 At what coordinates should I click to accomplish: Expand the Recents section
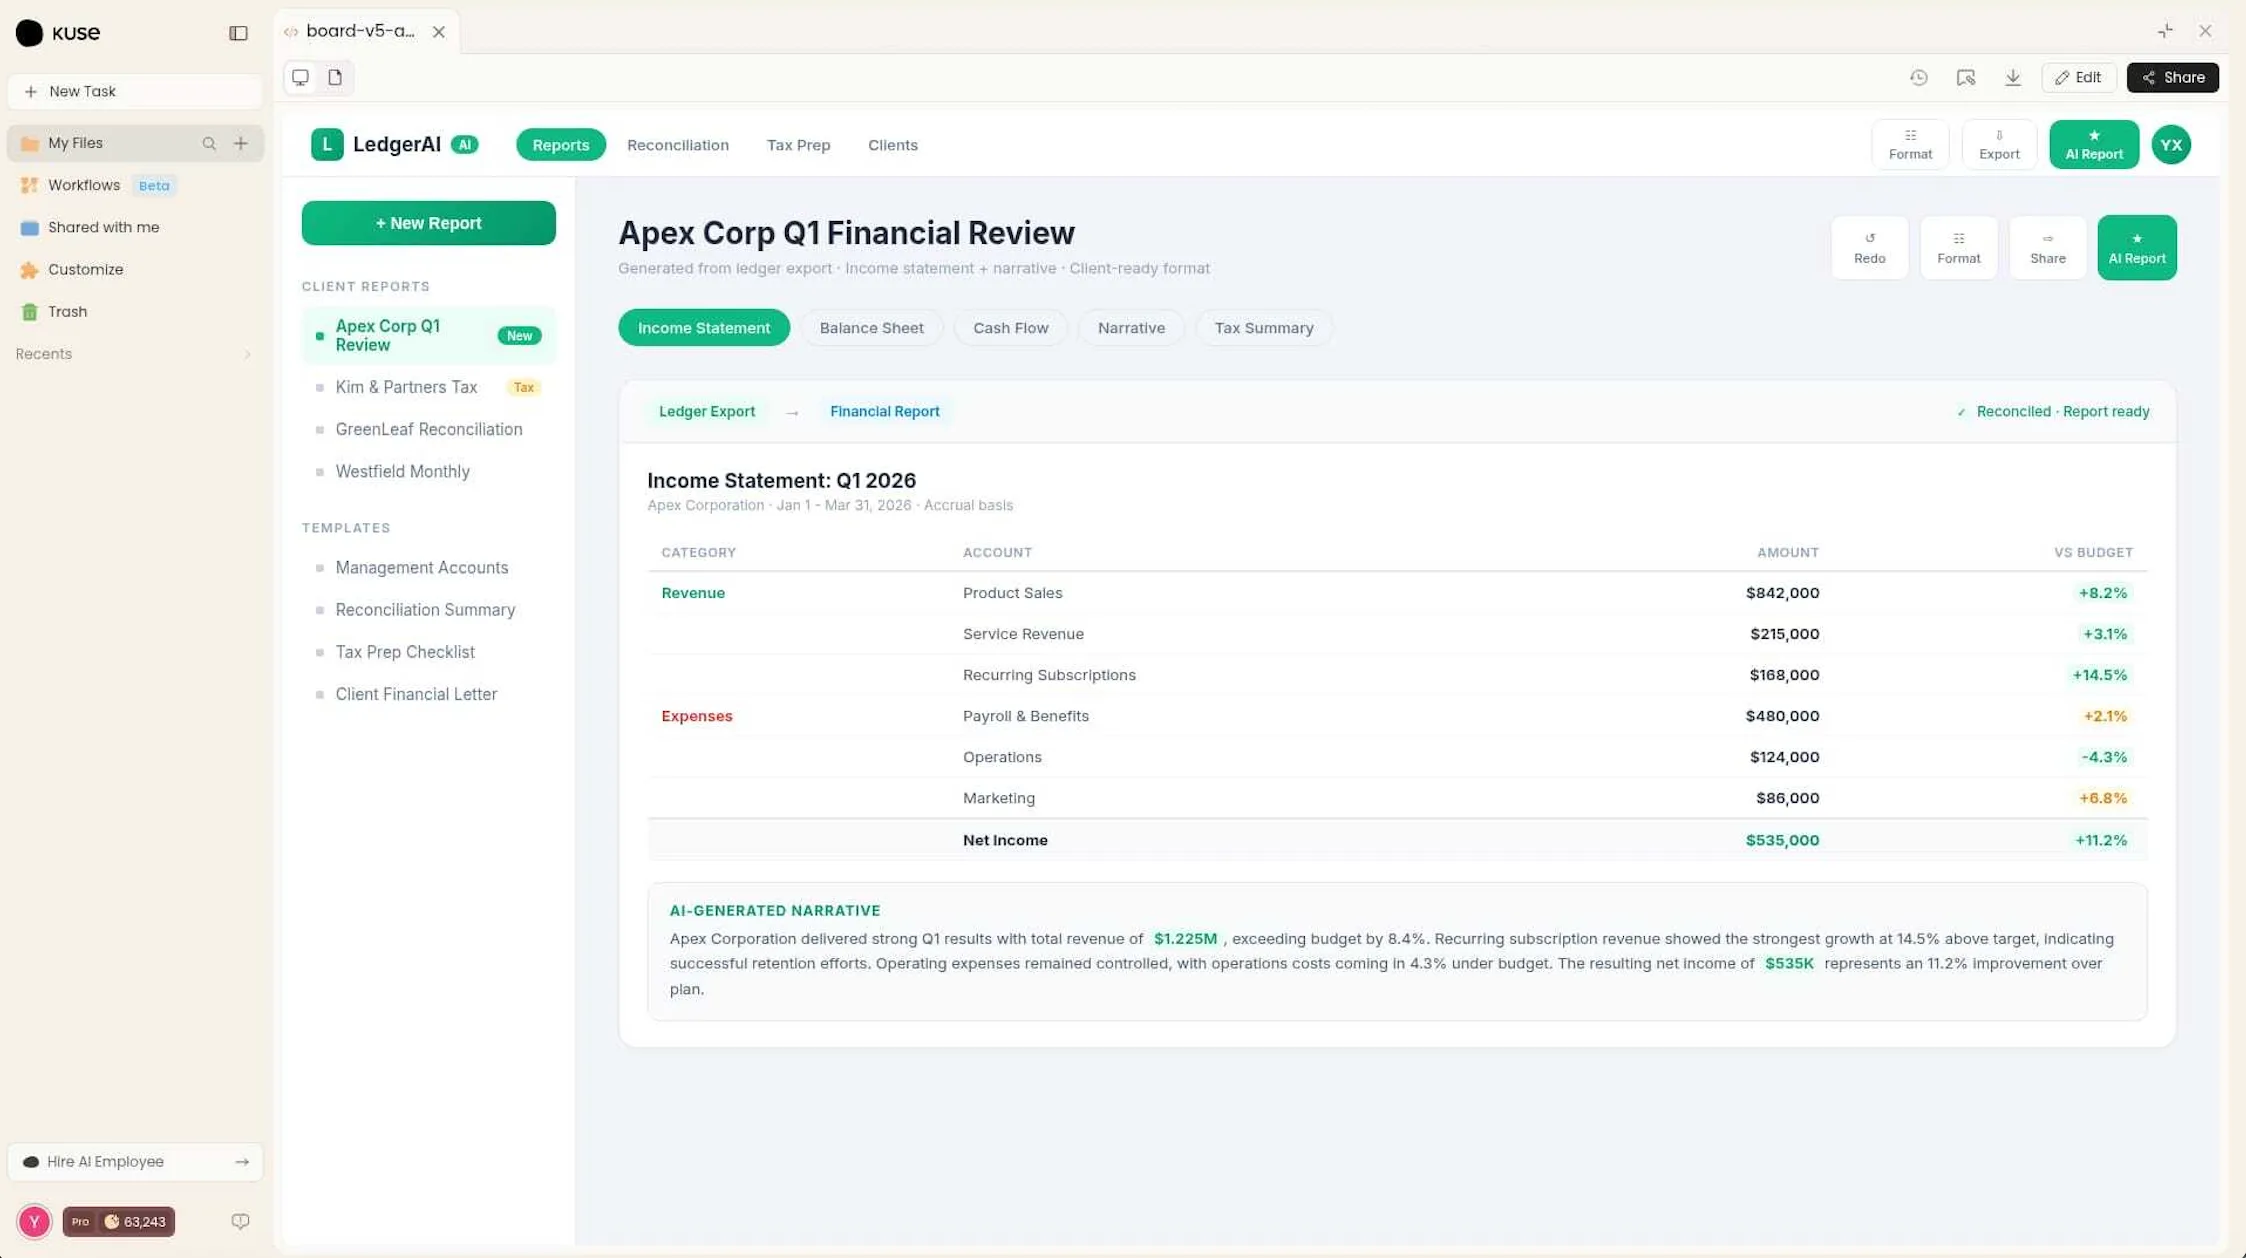pos(135,354)
